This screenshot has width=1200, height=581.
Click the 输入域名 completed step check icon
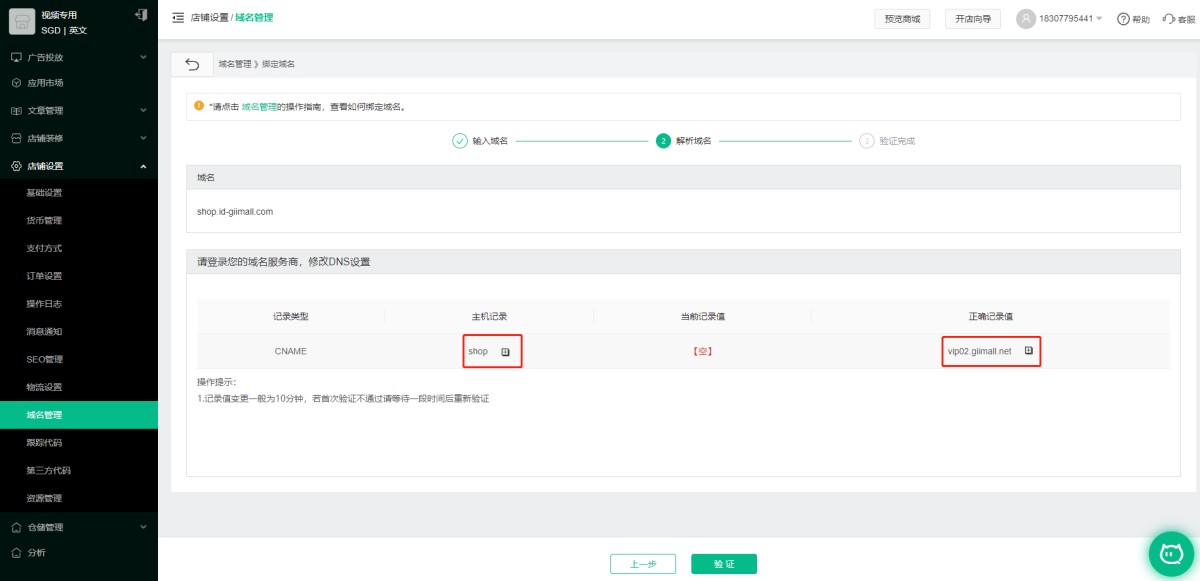coord(460,141)
